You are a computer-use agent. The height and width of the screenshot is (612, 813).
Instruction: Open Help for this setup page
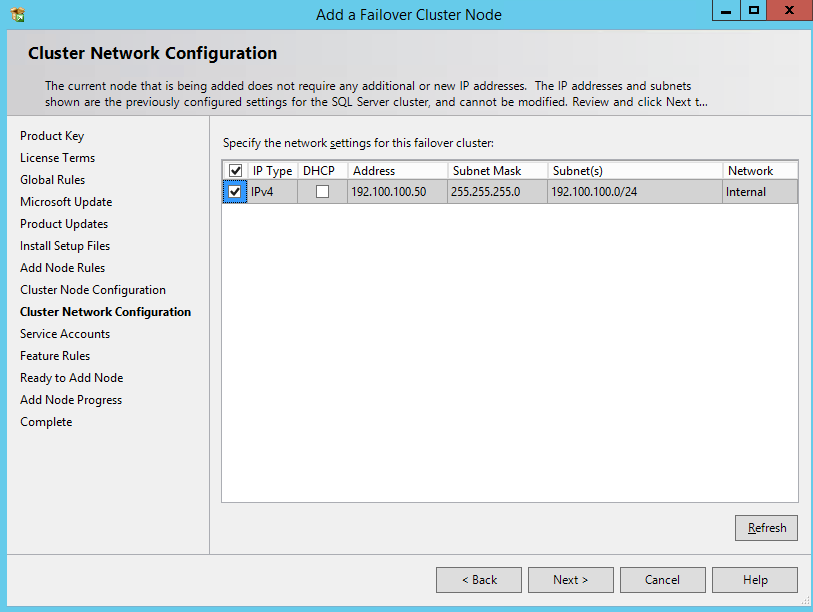coord(755,580)
